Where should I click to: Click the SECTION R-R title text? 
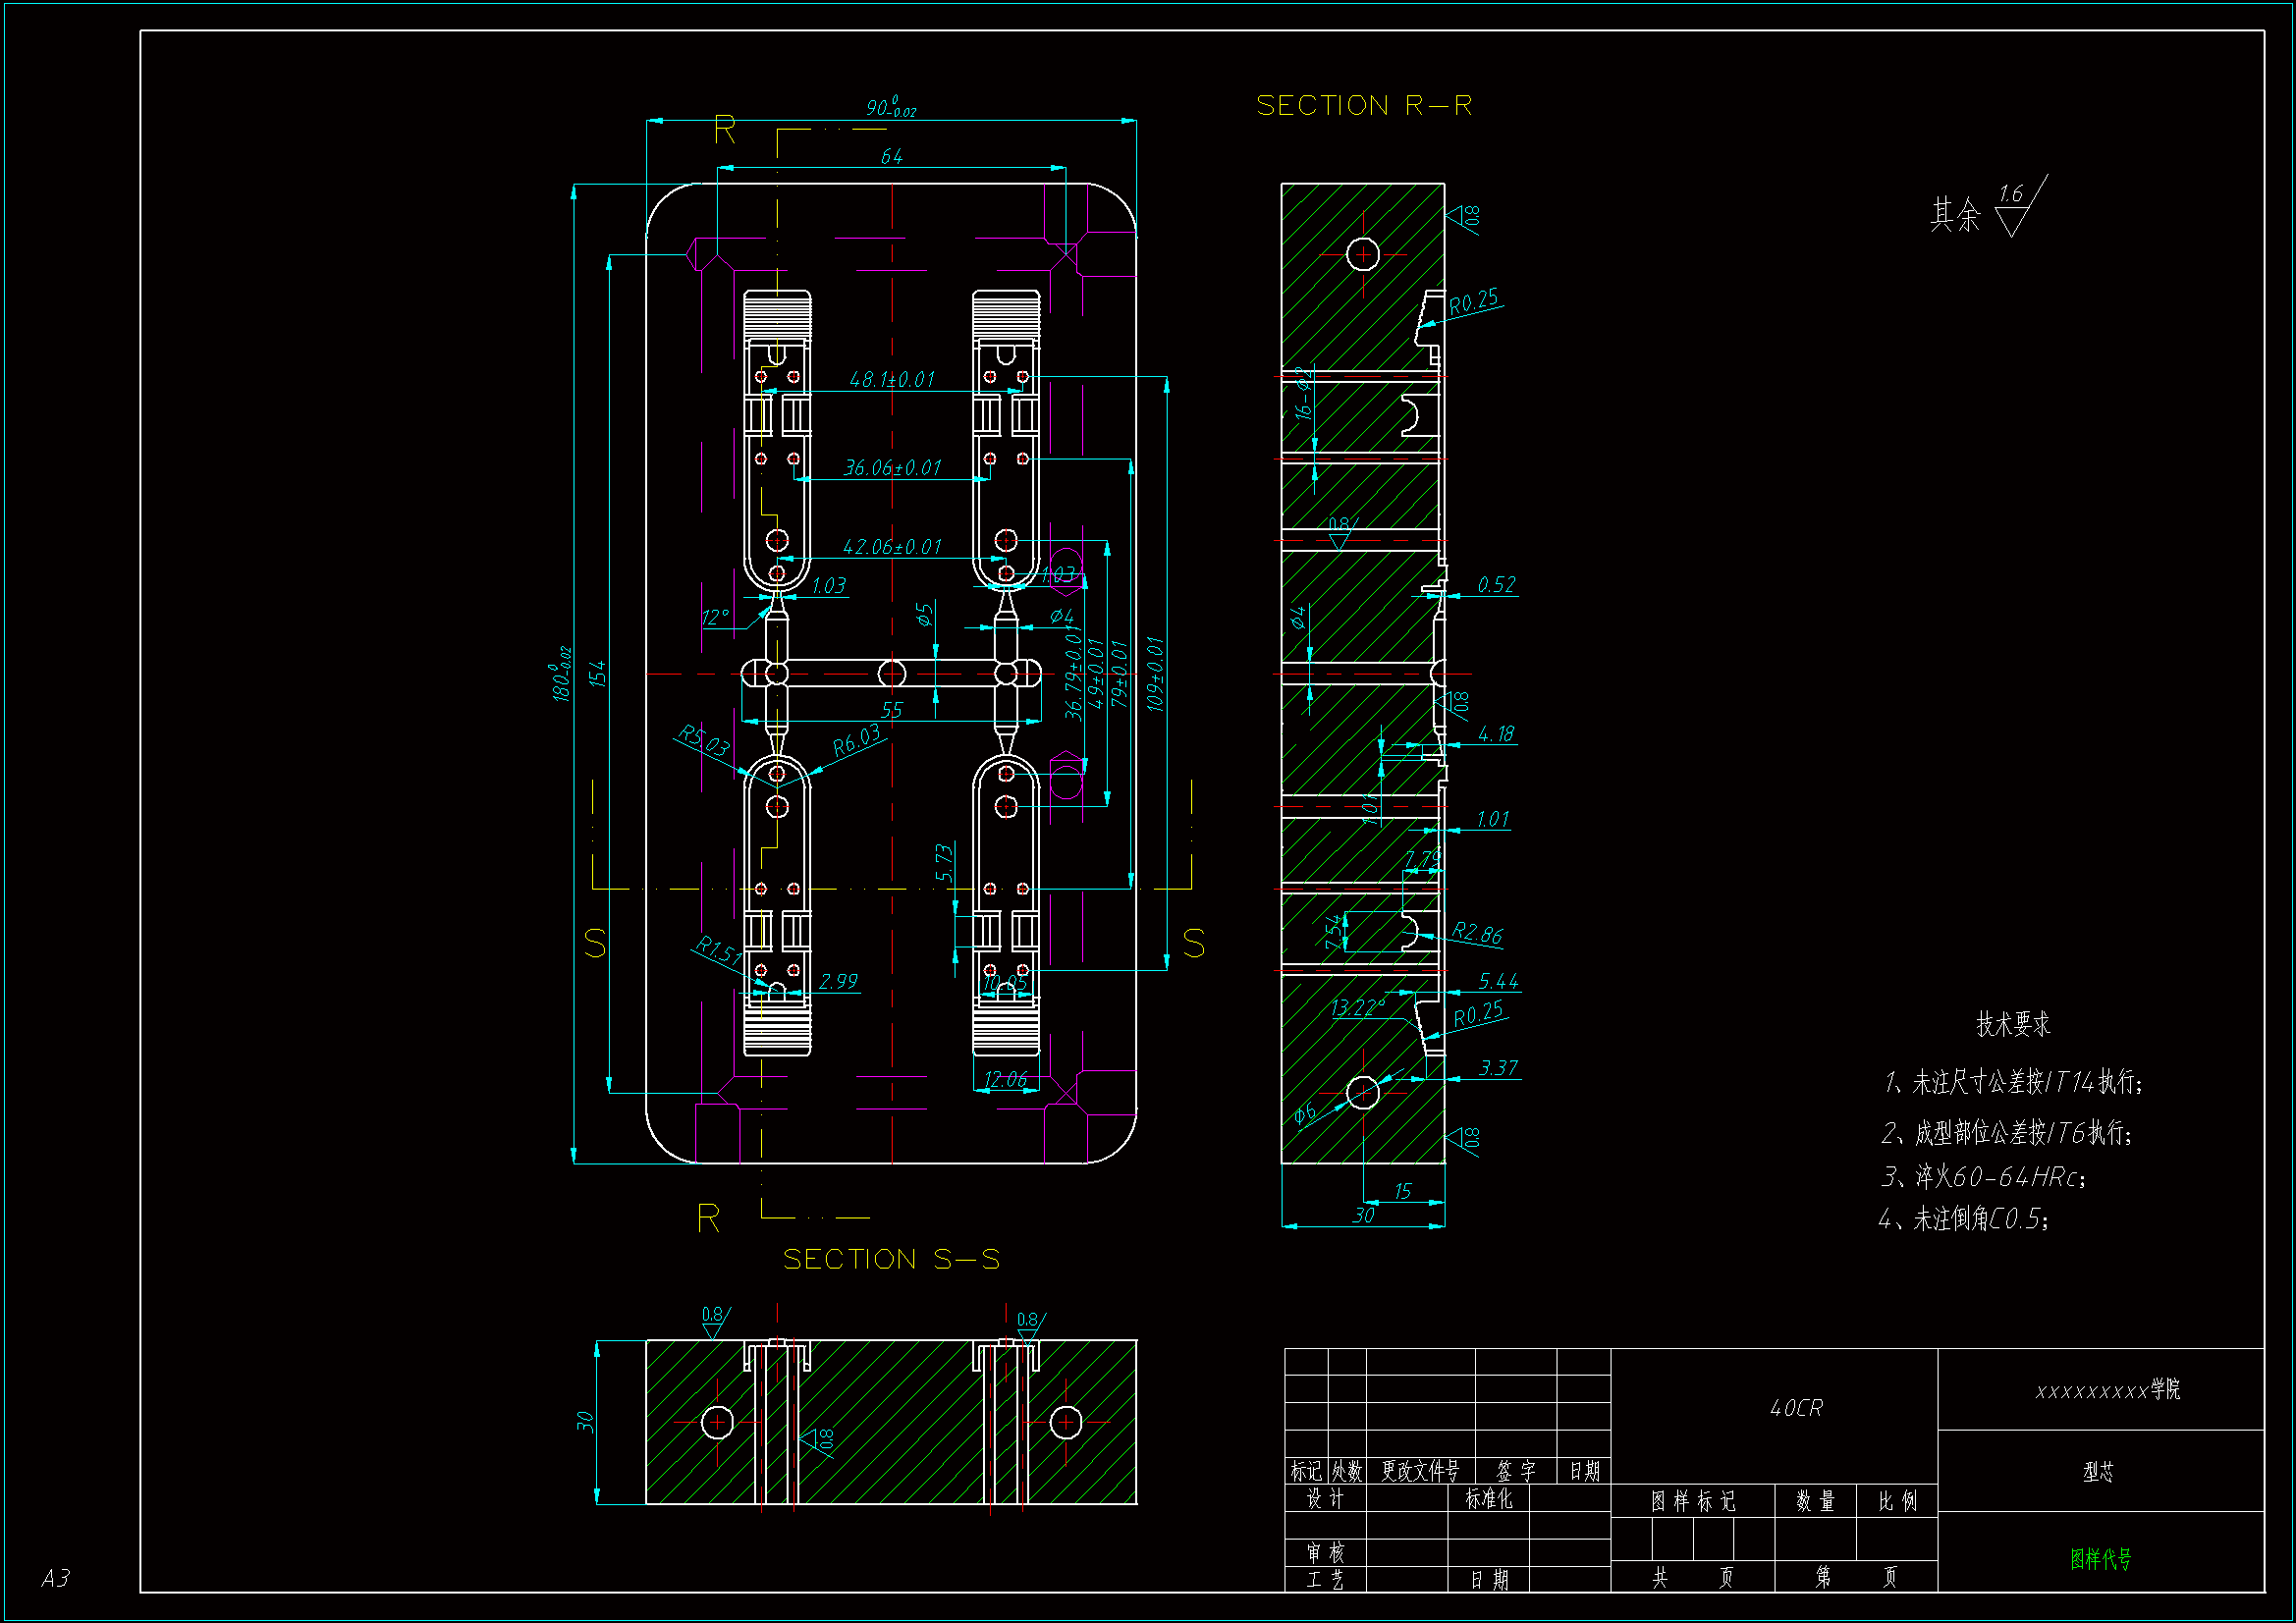coord(1364,106)
